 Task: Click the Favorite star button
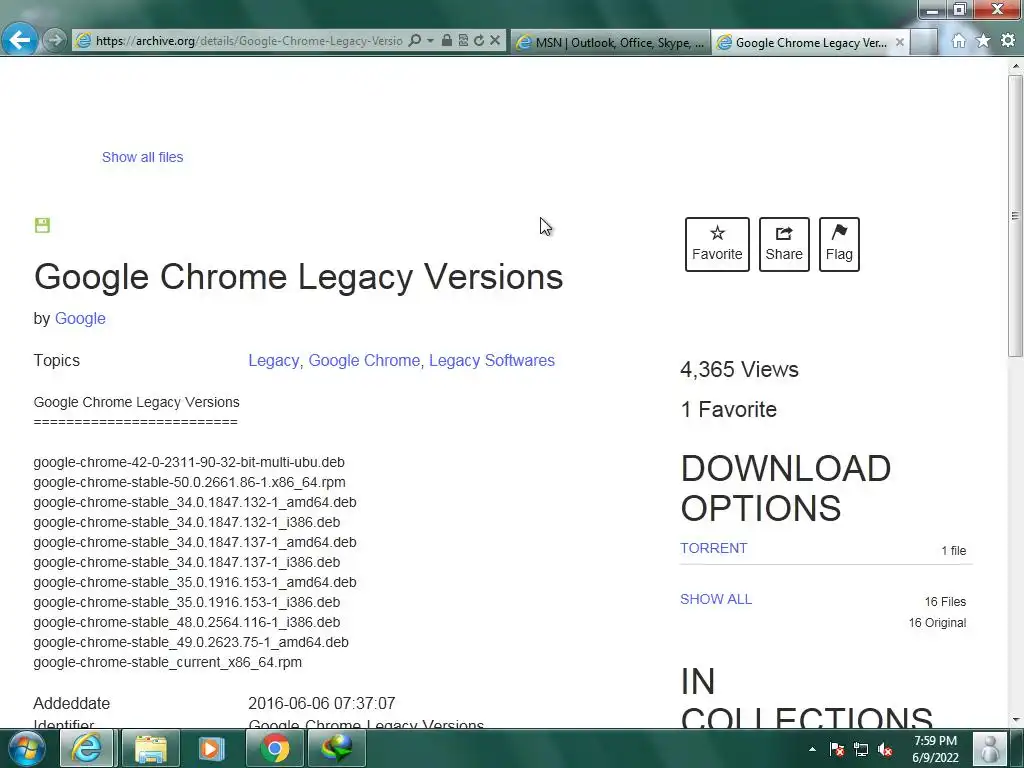tap(717, 244)
